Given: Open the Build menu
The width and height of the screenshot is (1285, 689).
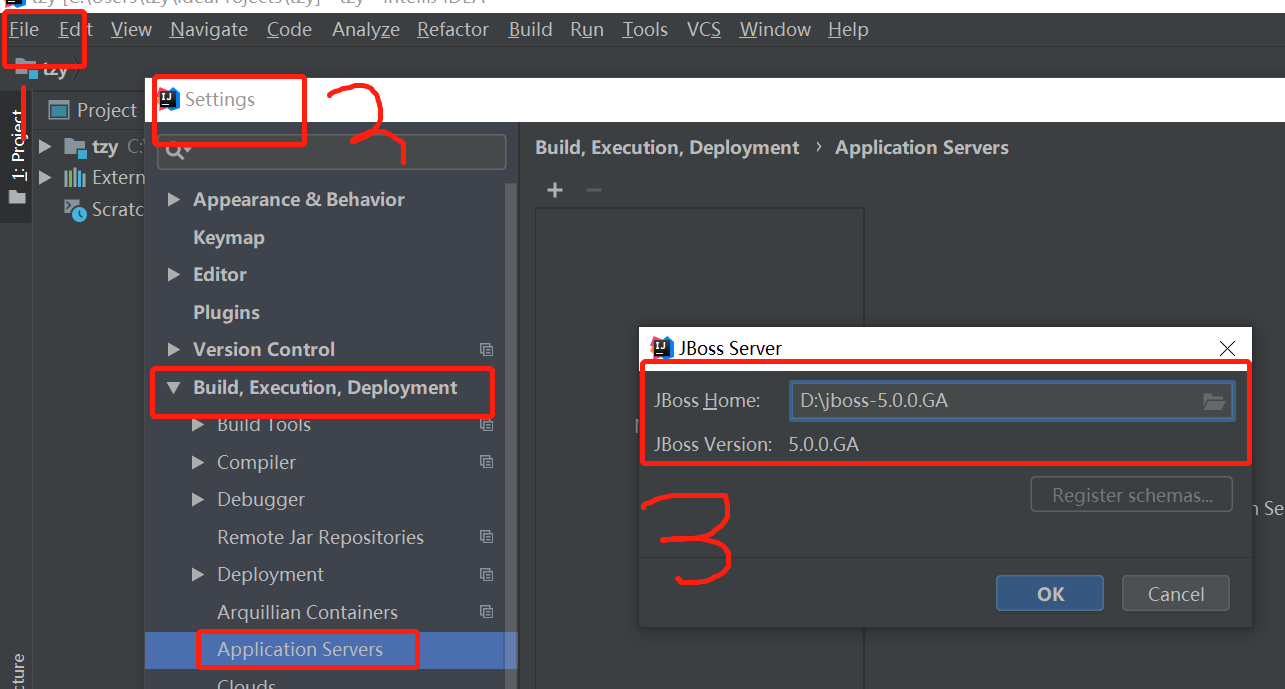Looking at the screenshot, I should [530, 30].
